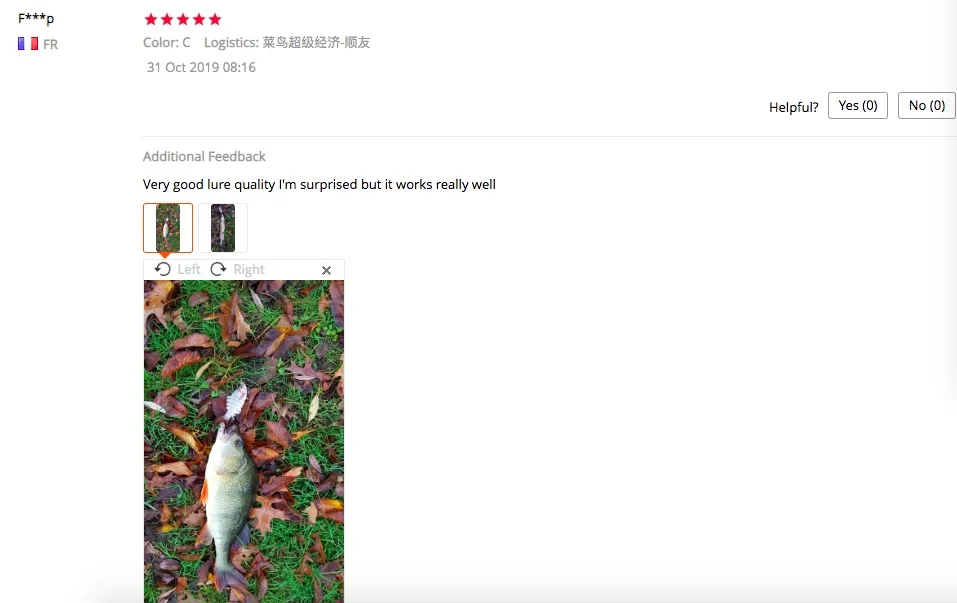
Task: Click the review text about lure quality
Action: click(x=319, y=184)
